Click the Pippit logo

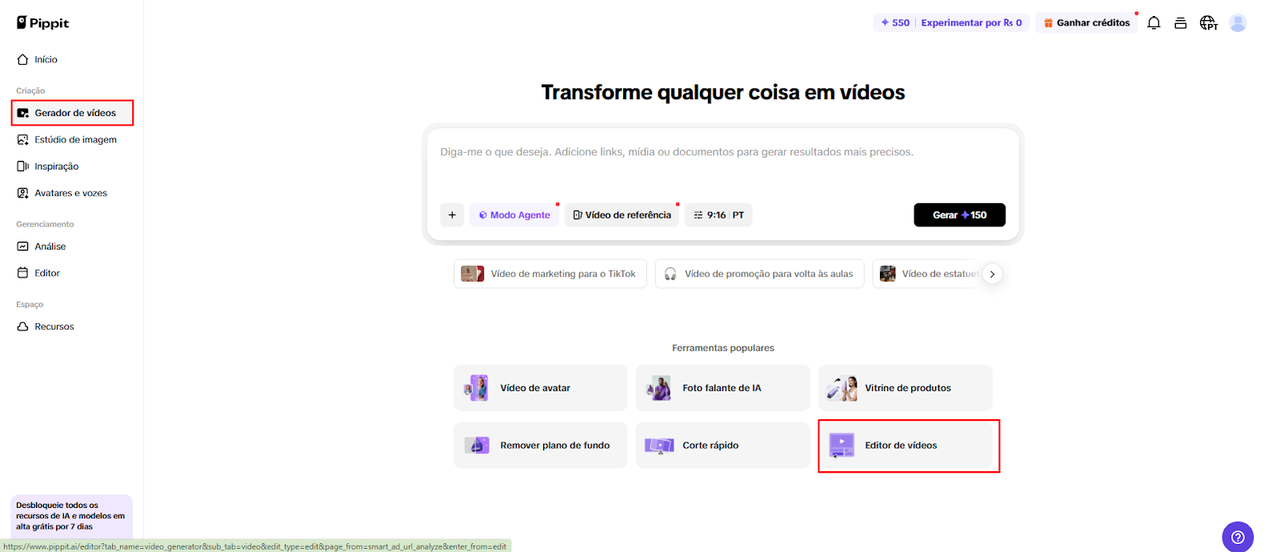coord(43,23)
